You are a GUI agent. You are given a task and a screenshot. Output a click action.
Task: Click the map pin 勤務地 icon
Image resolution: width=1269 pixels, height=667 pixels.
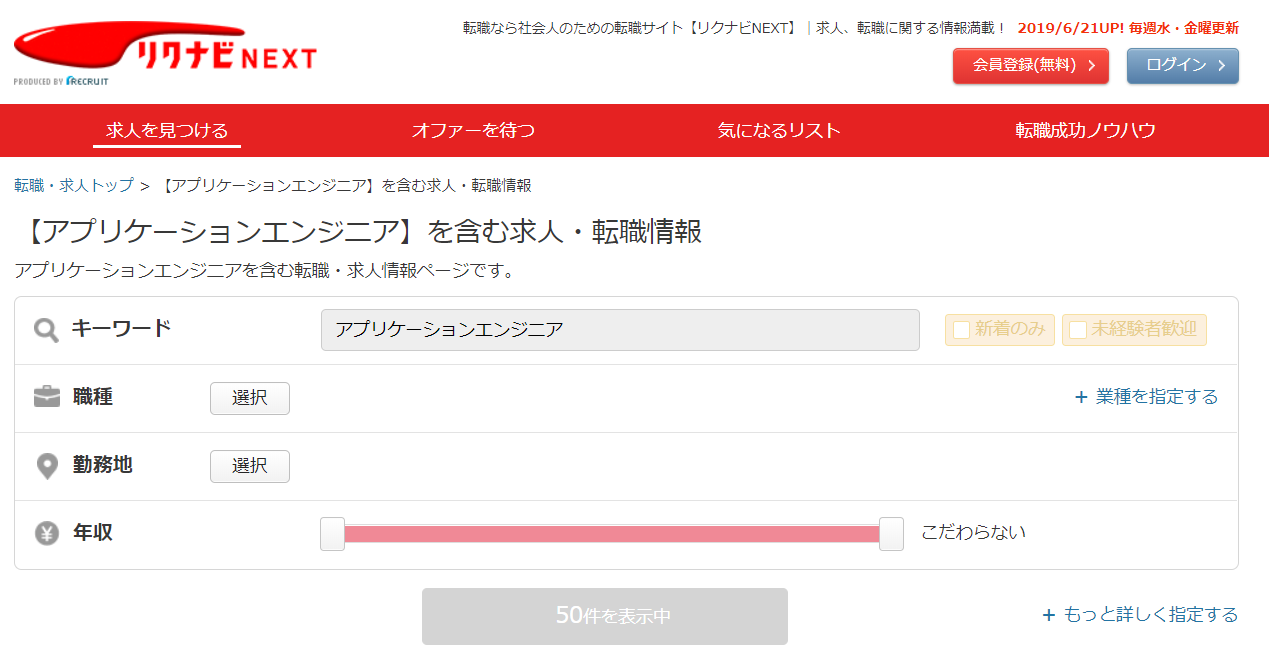(47, 466)
